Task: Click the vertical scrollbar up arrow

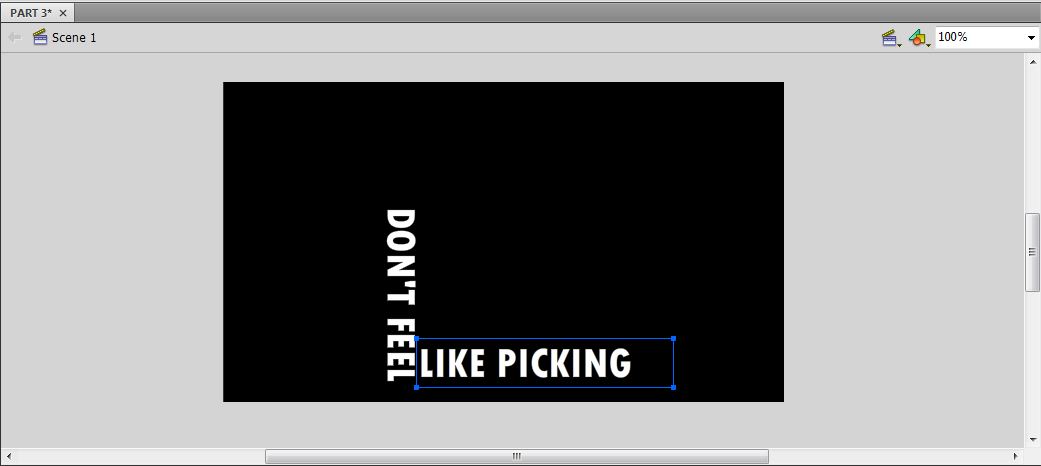Action: pyautogui.click(x=1032, y=62)
